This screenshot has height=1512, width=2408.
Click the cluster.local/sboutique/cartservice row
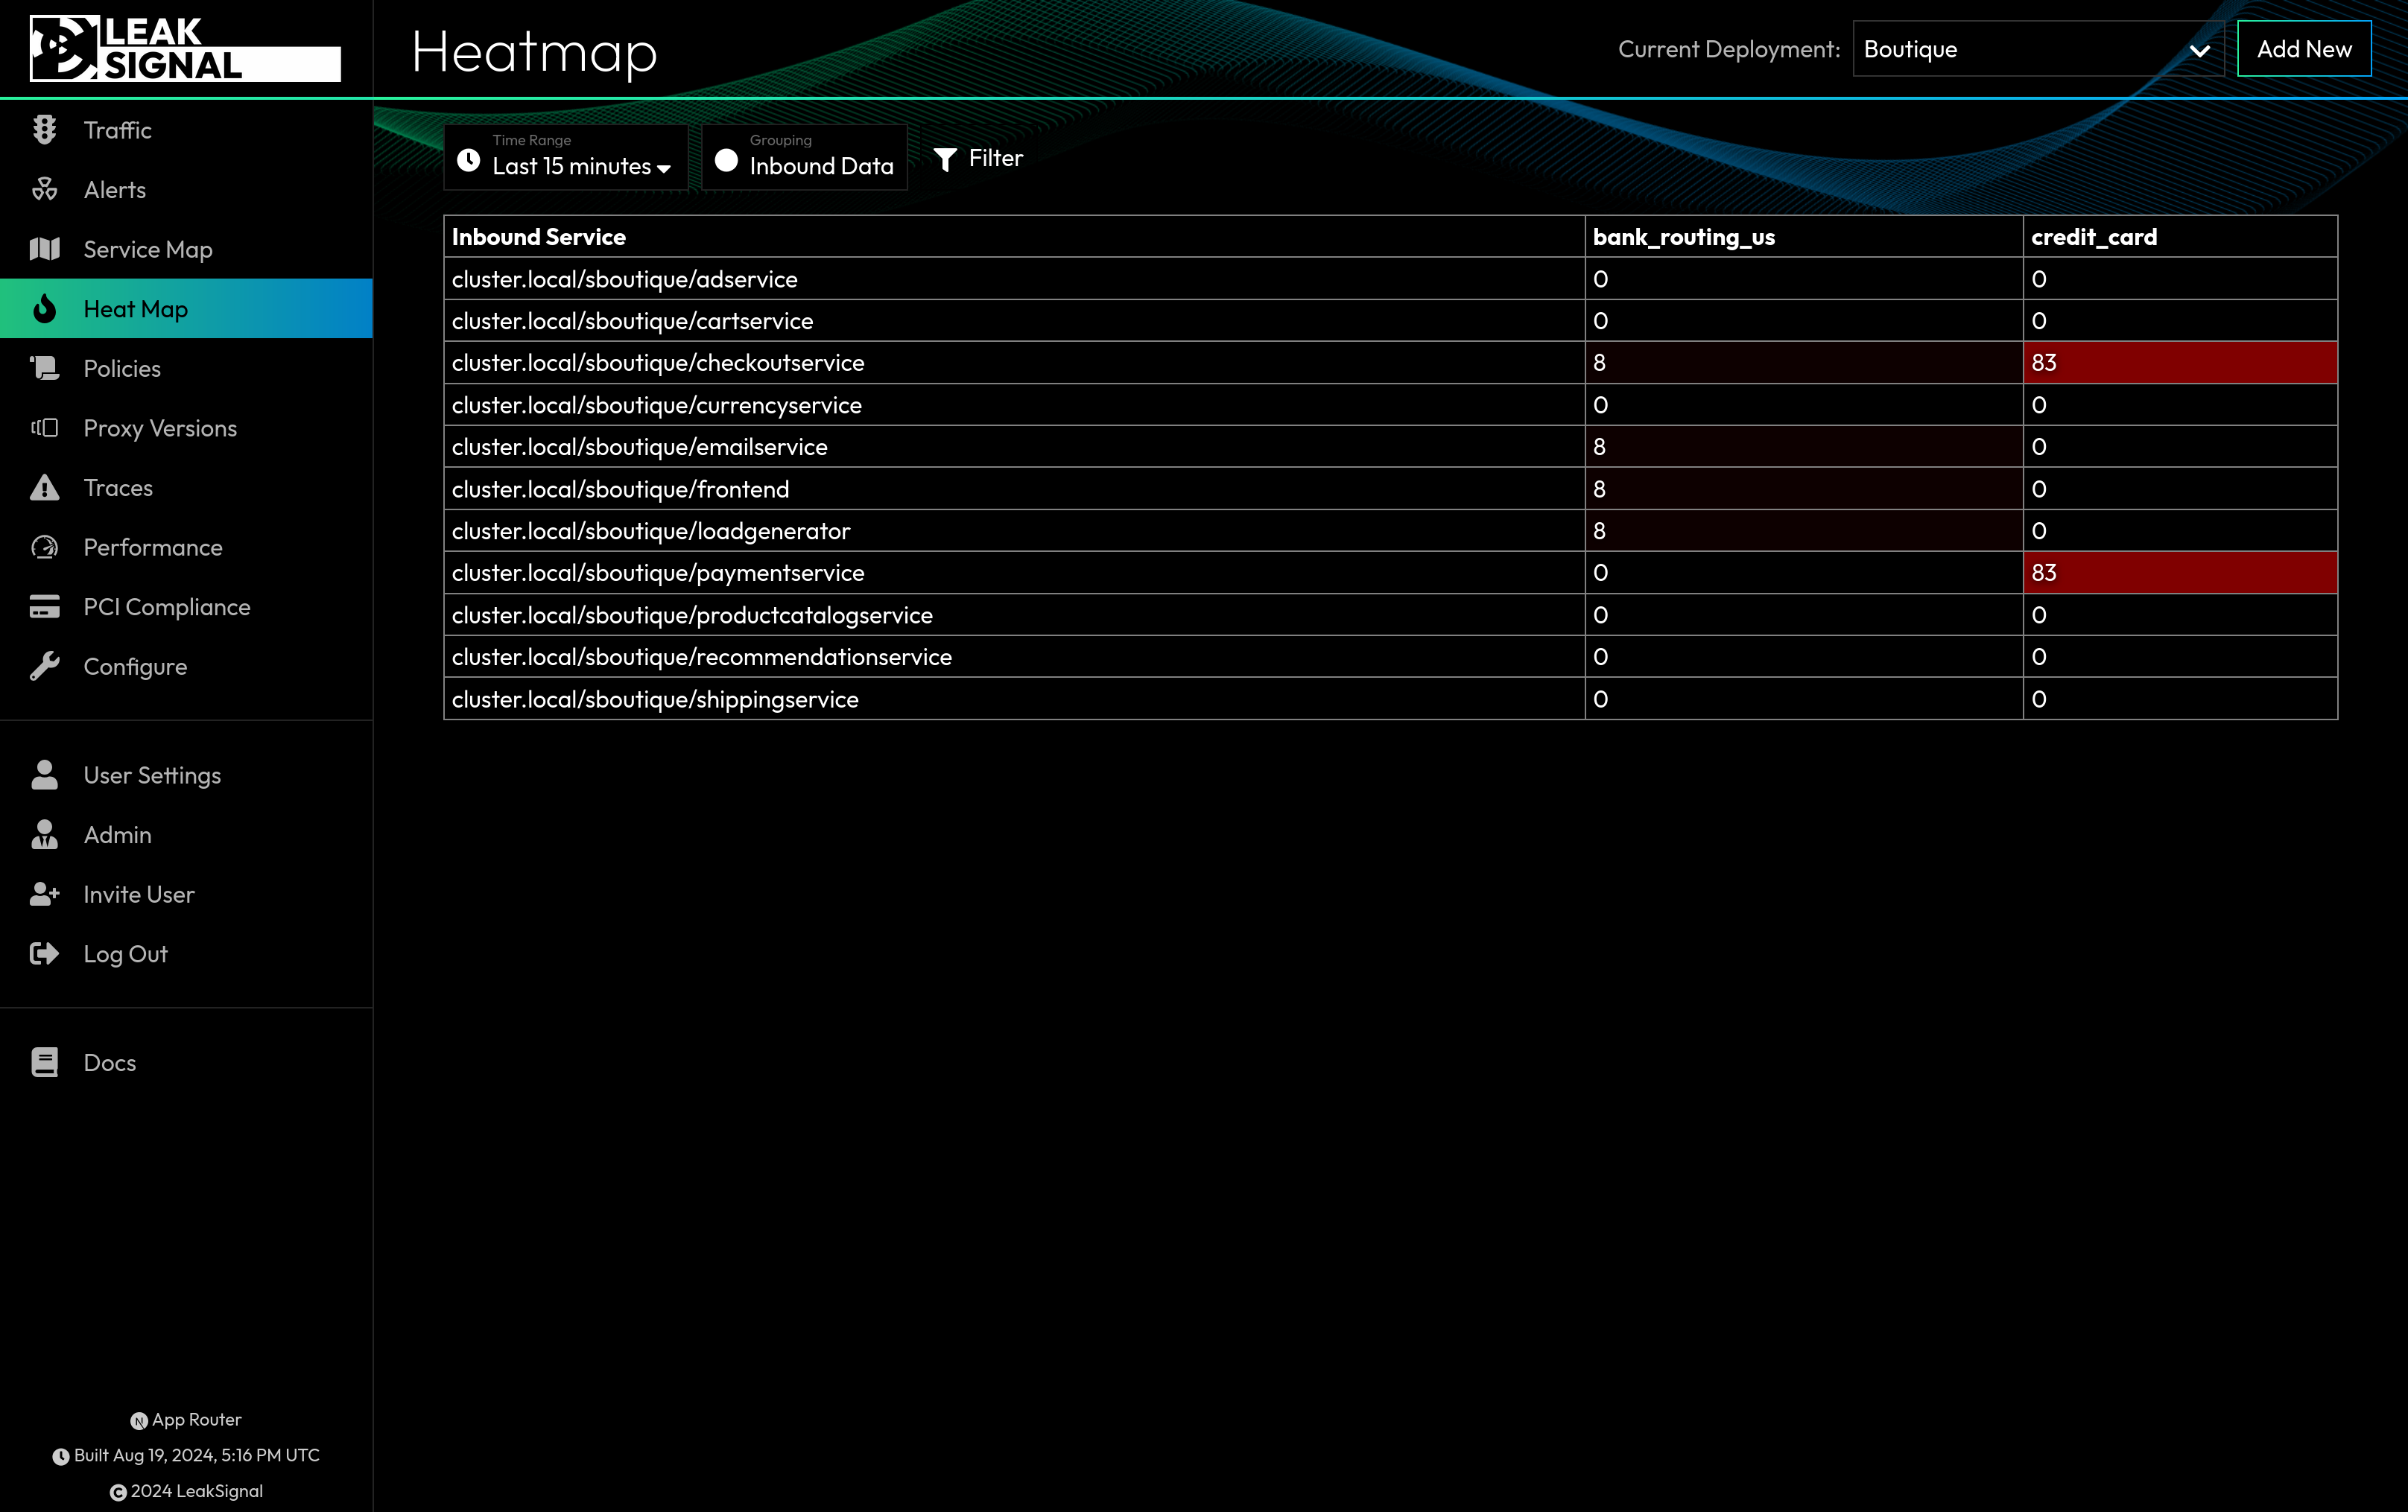1390,321
